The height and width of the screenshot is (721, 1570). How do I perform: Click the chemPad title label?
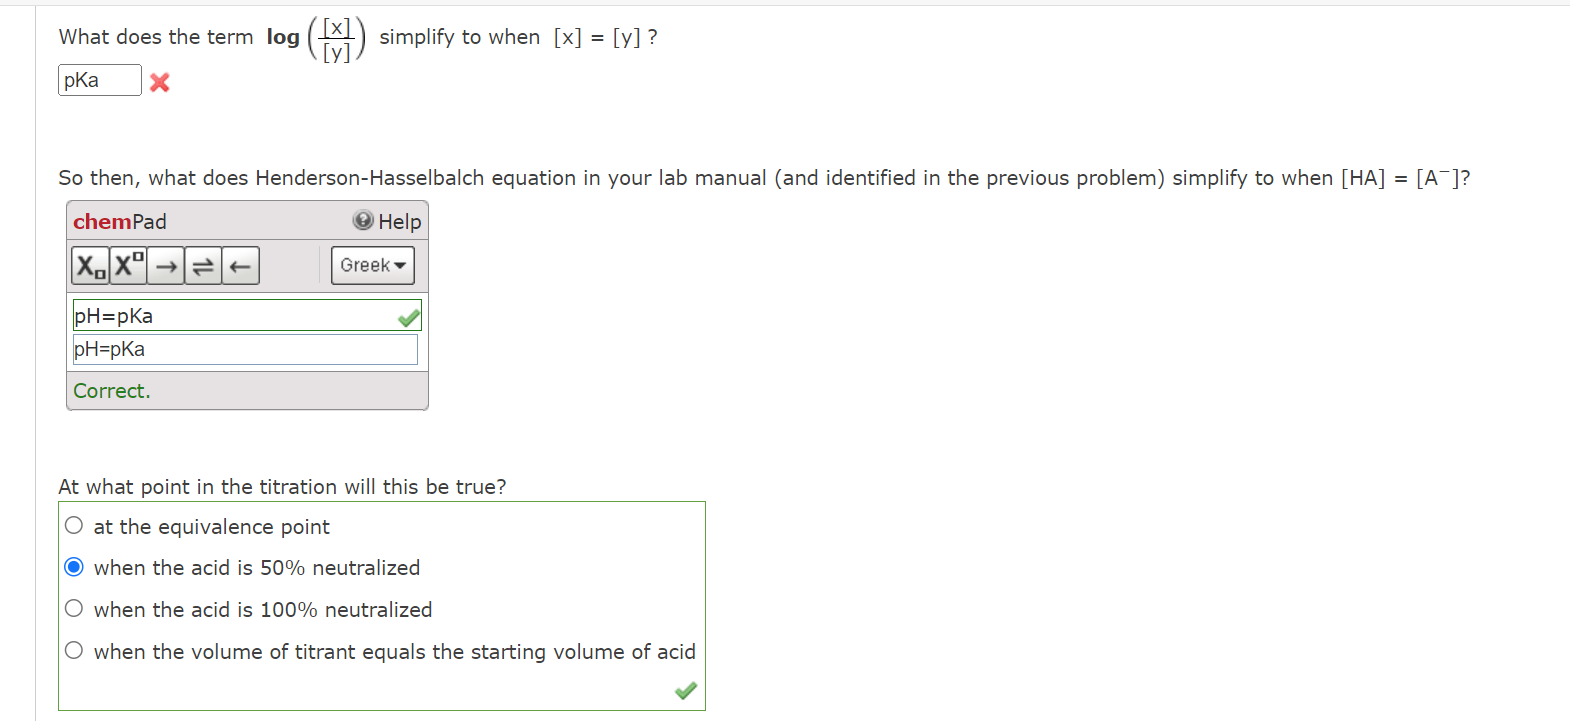tap(120, 221)
